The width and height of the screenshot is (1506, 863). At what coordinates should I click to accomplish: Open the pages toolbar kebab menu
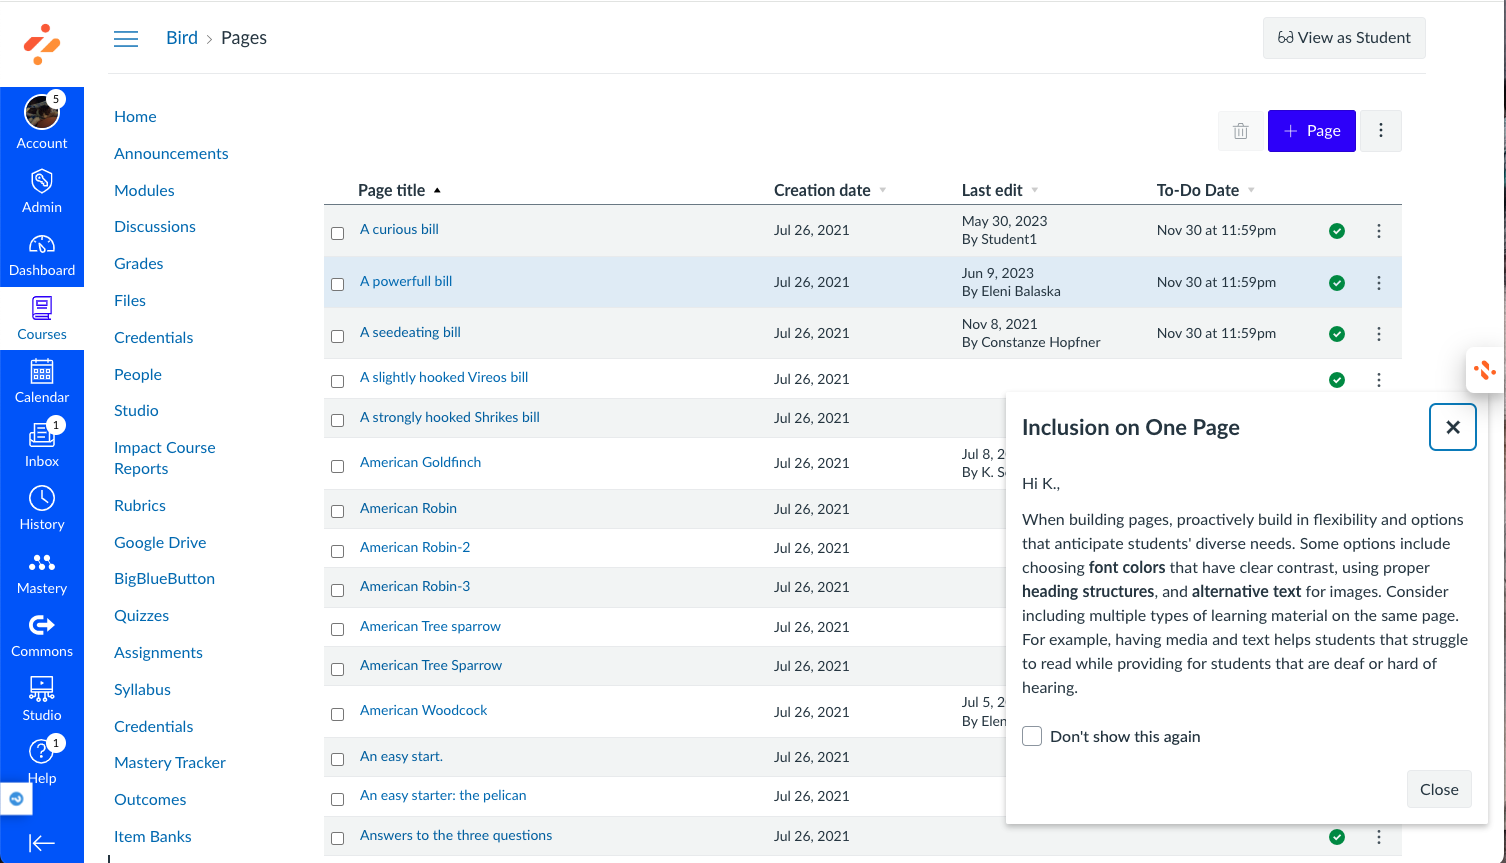[x=1381, y=131]
